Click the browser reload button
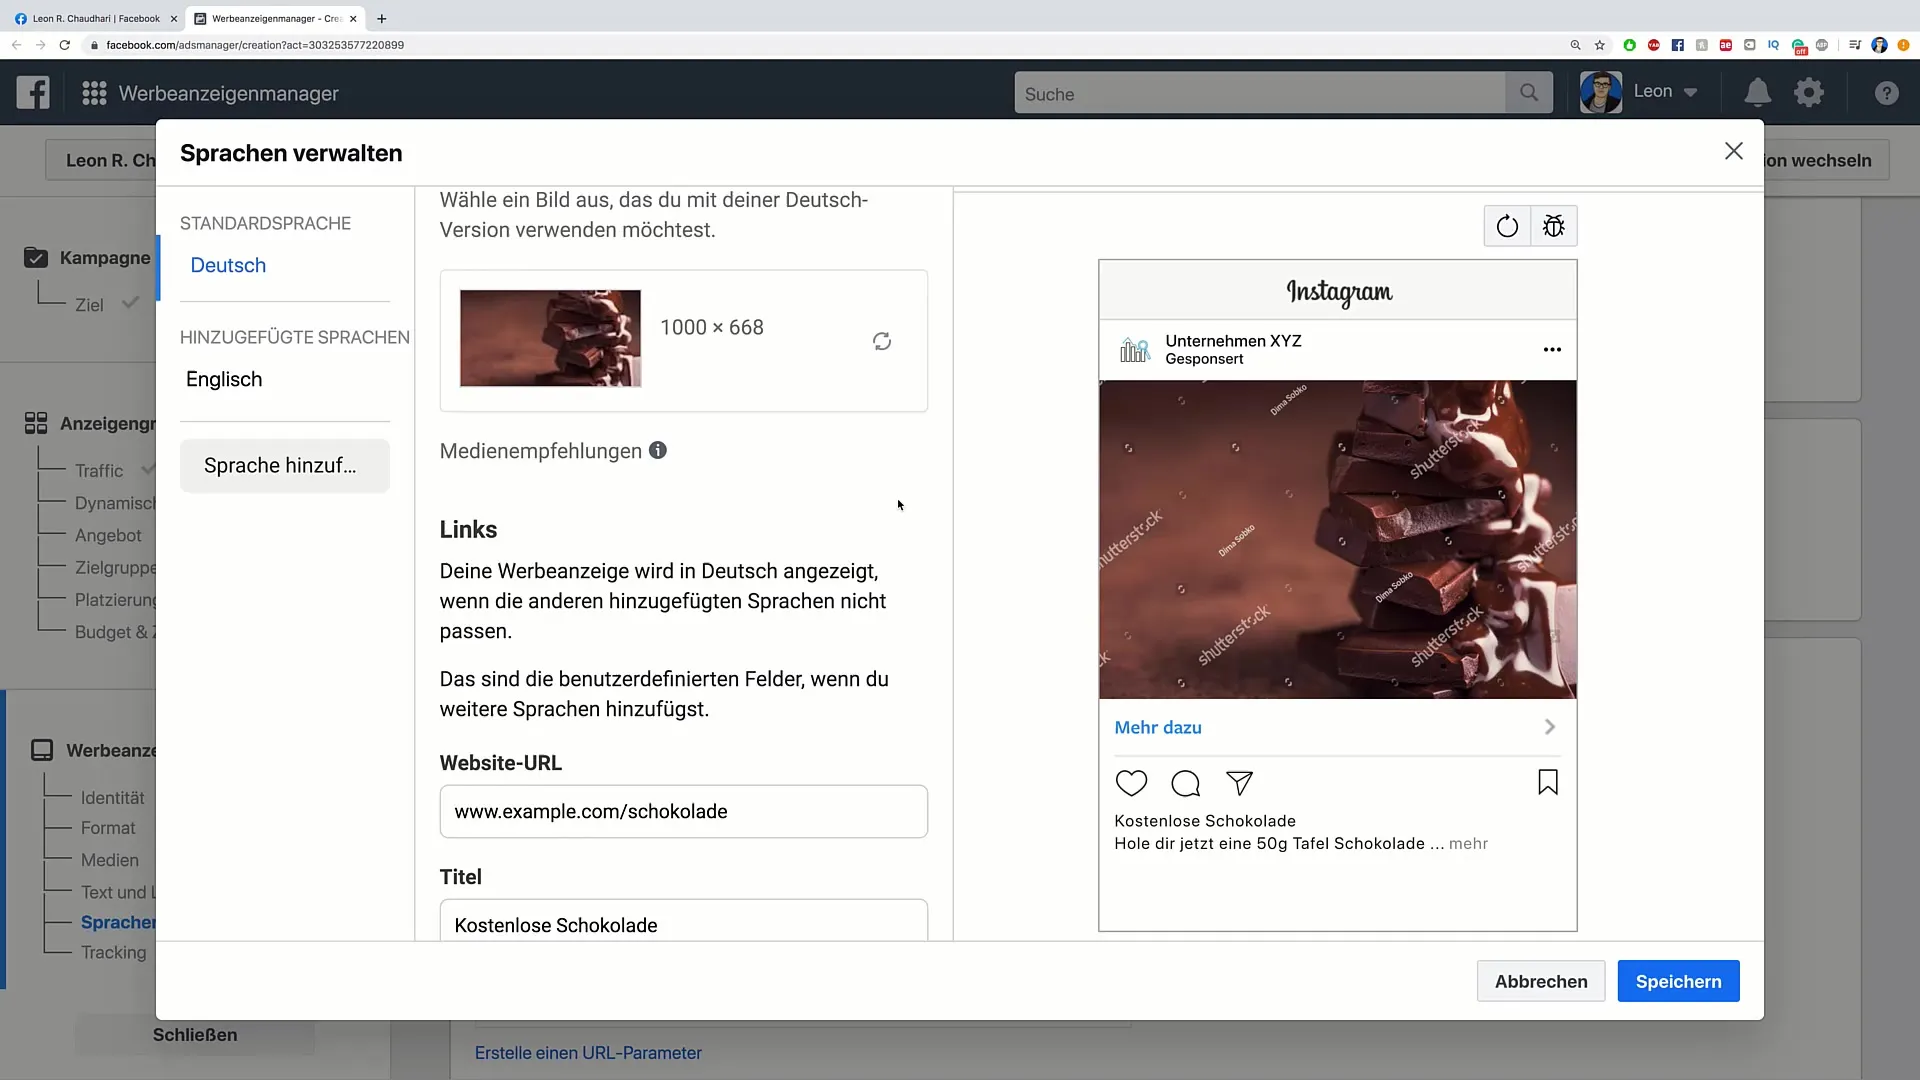Image resolution: width=1920 pixels, height=1080 pixels. pyautogui.click(x=65, y=44)
